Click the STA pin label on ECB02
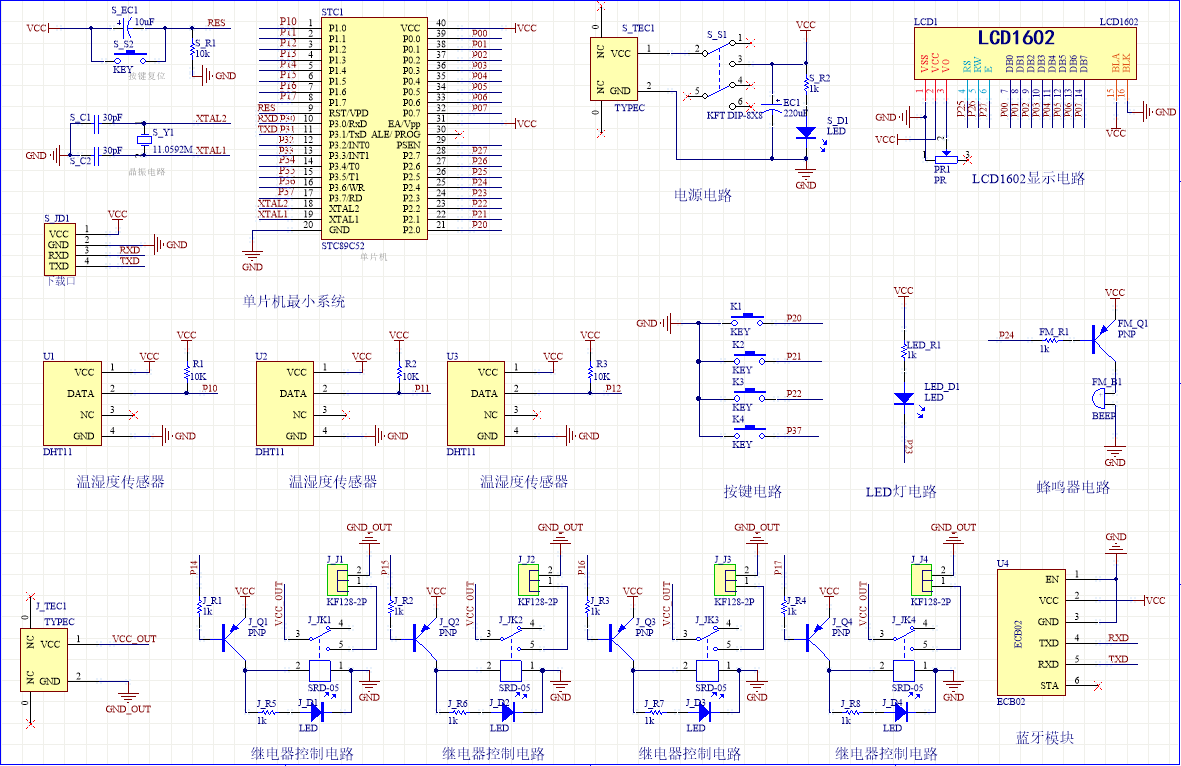The width and height of the screenshot is (1181, 766). pyautogui.click(x=1049, y=685)
